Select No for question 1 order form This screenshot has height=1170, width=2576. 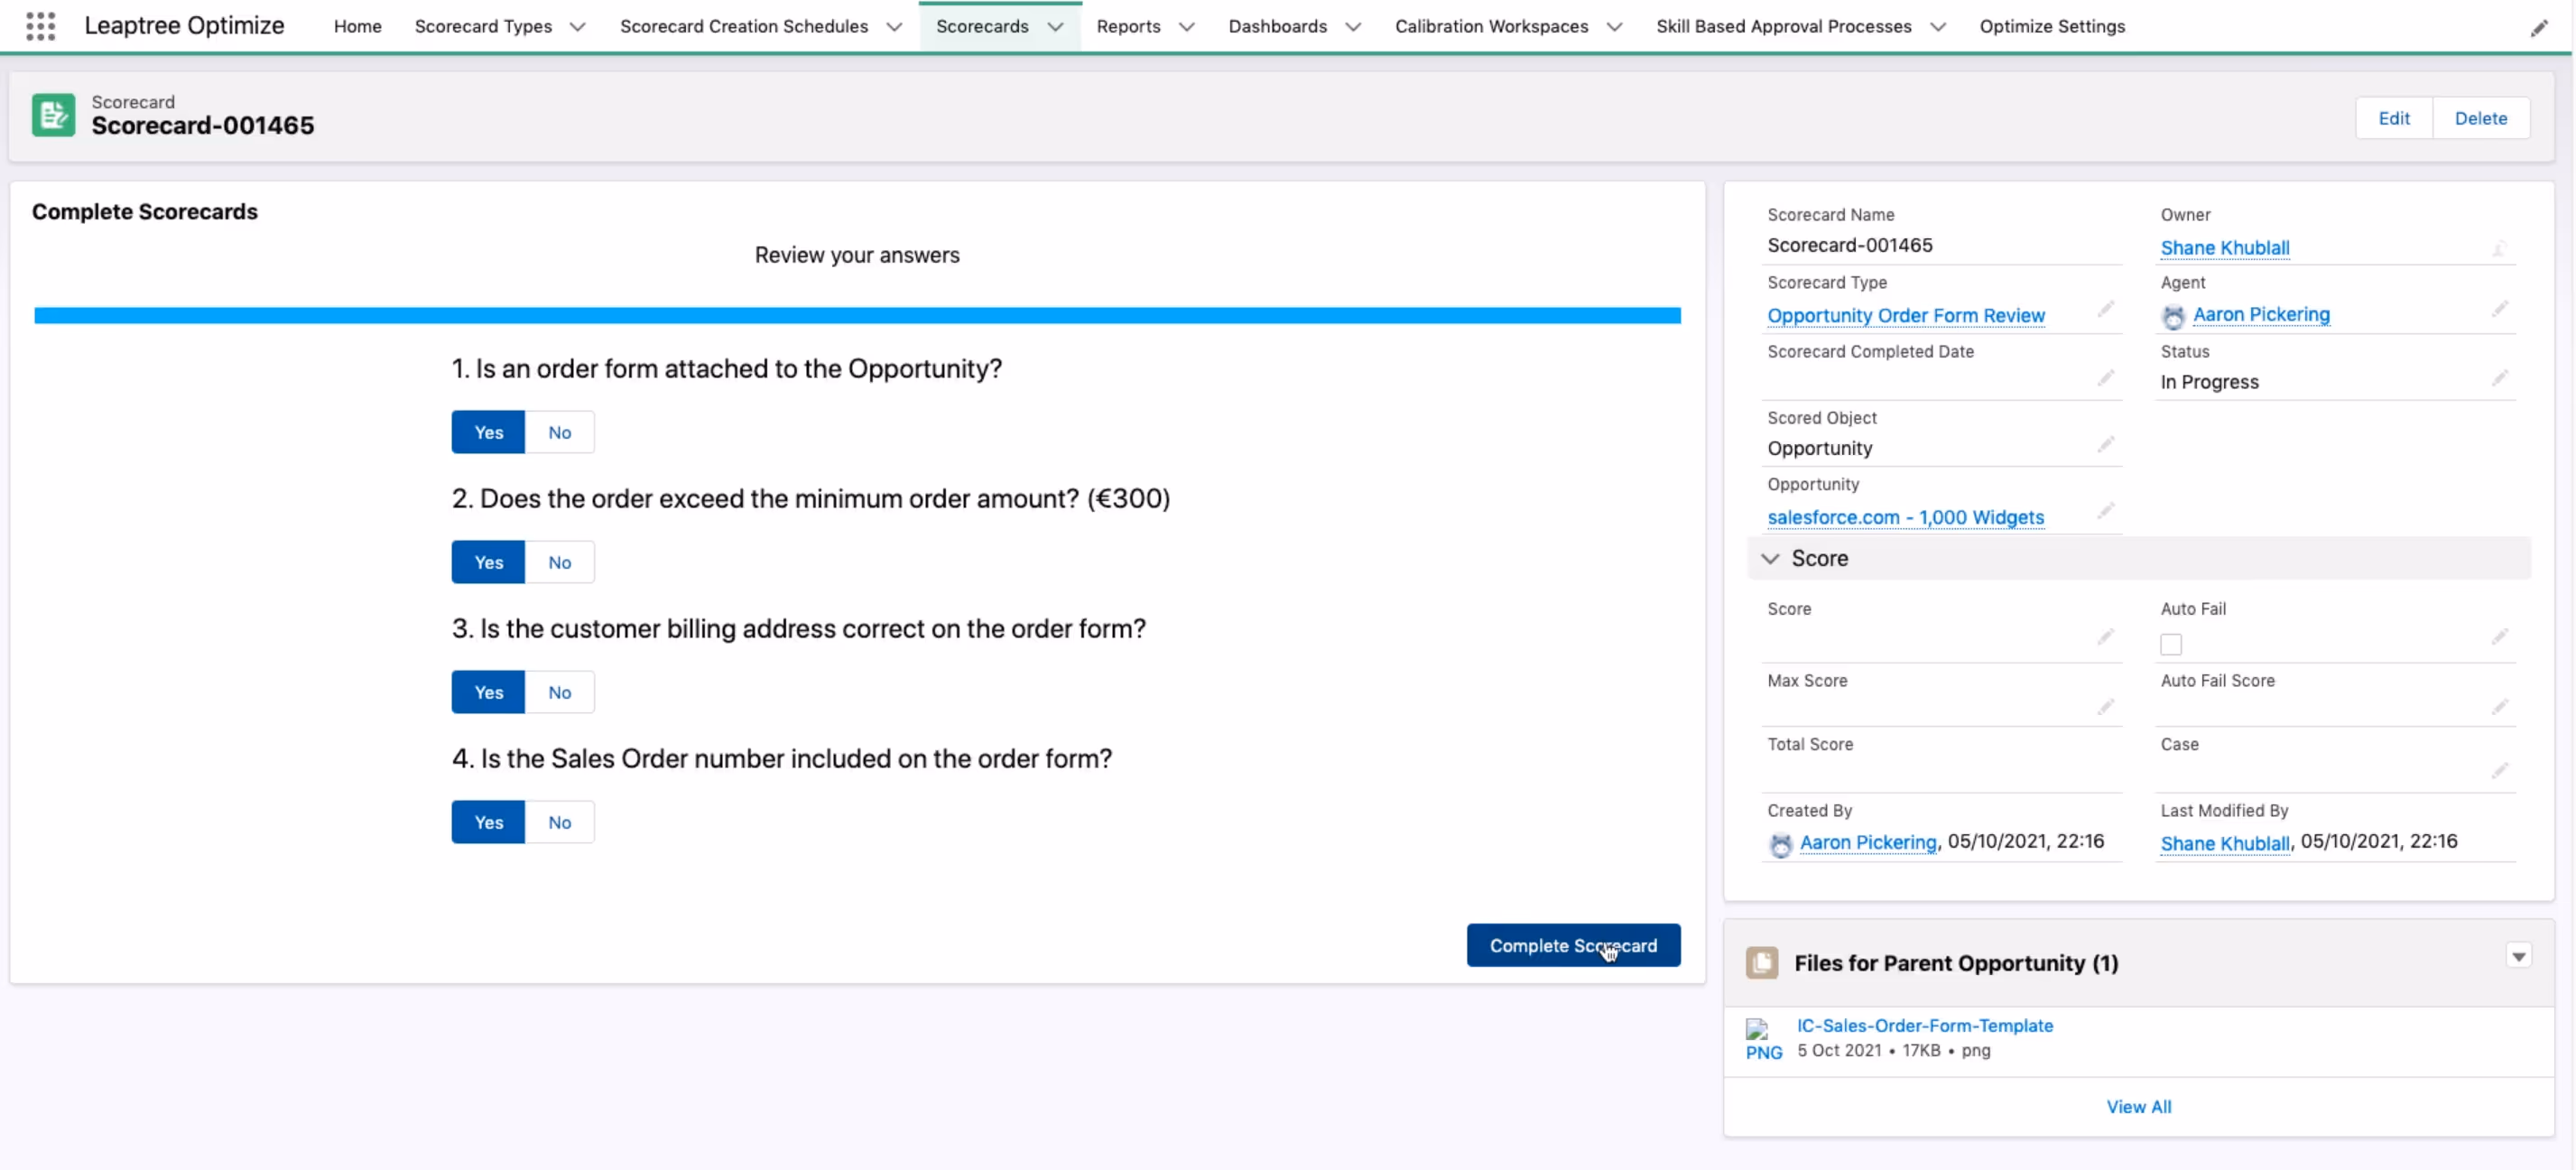pos(559,432)
